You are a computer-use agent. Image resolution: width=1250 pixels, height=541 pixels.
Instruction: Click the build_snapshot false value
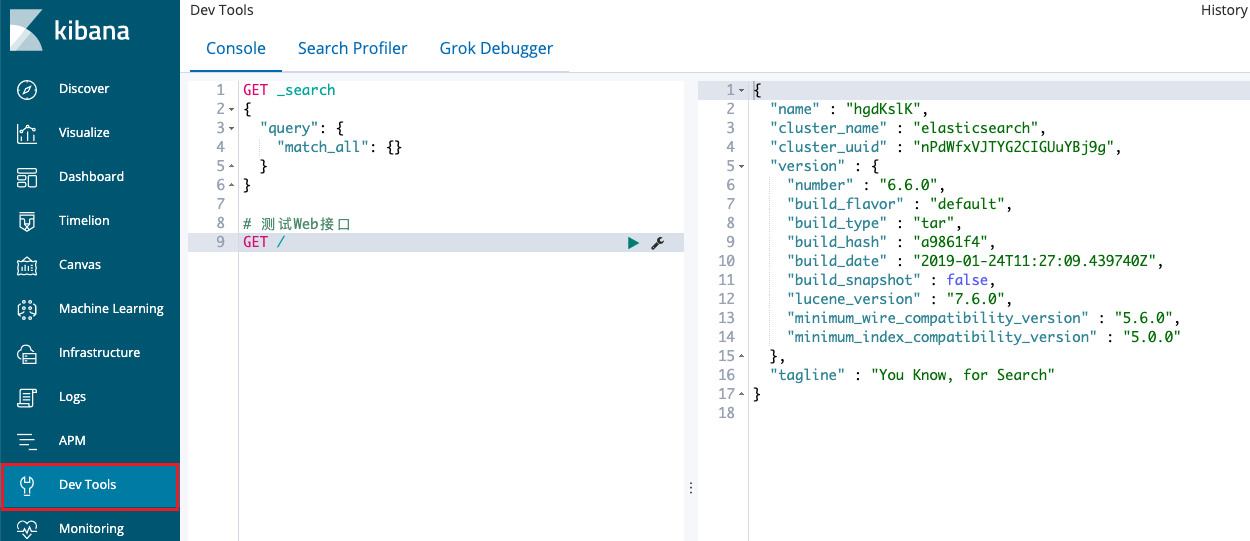(x=966, y=280)
